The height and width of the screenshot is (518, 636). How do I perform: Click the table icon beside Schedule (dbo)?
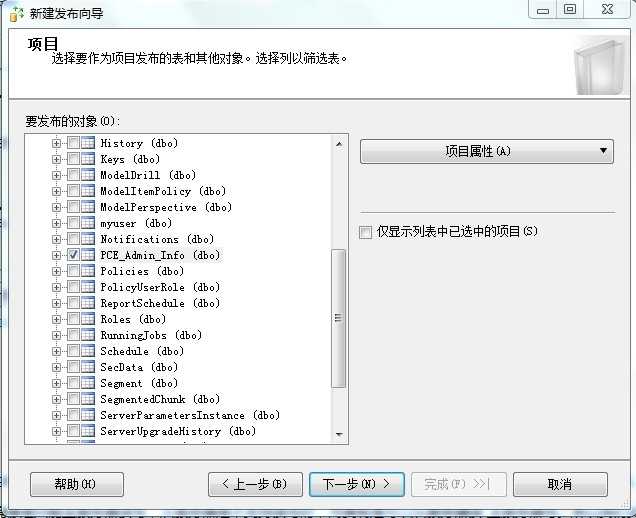tap(88, 351)
